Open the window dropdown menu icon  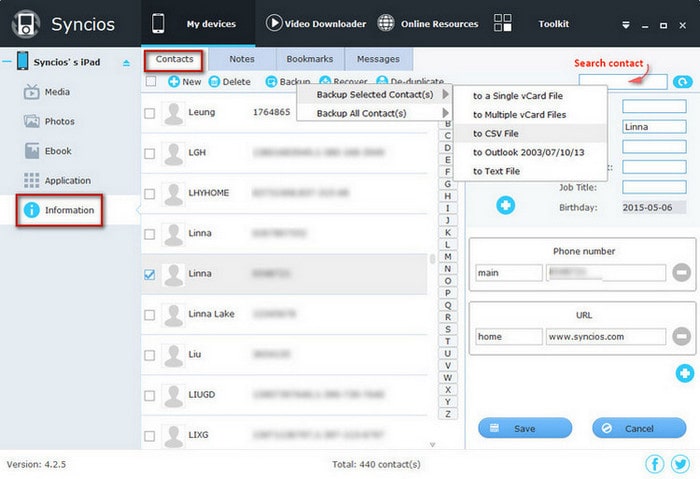(626, 25)
